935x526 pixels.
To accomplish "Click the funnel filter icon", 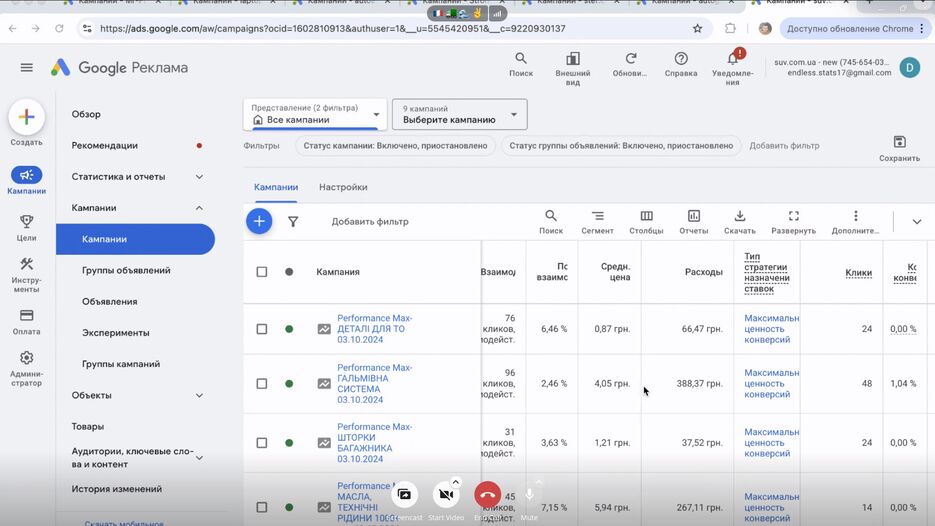I will (293, 221).
